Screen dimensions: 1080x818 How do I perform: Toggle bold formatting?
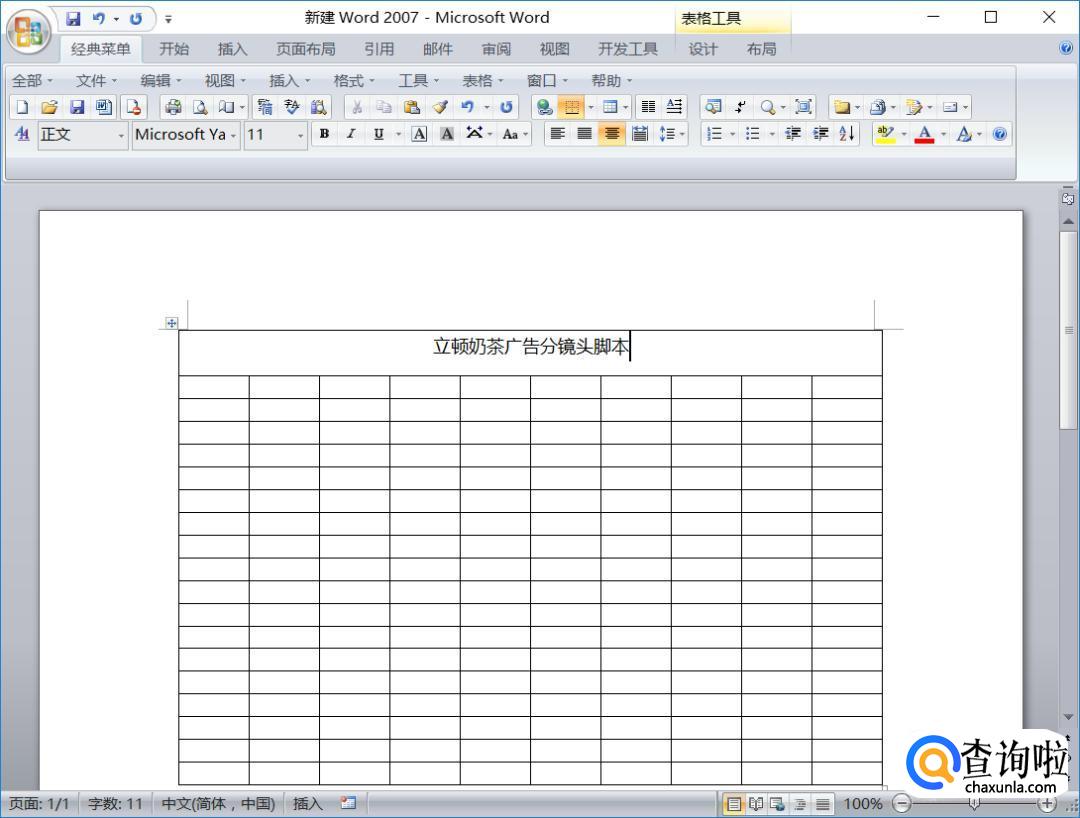324,134
